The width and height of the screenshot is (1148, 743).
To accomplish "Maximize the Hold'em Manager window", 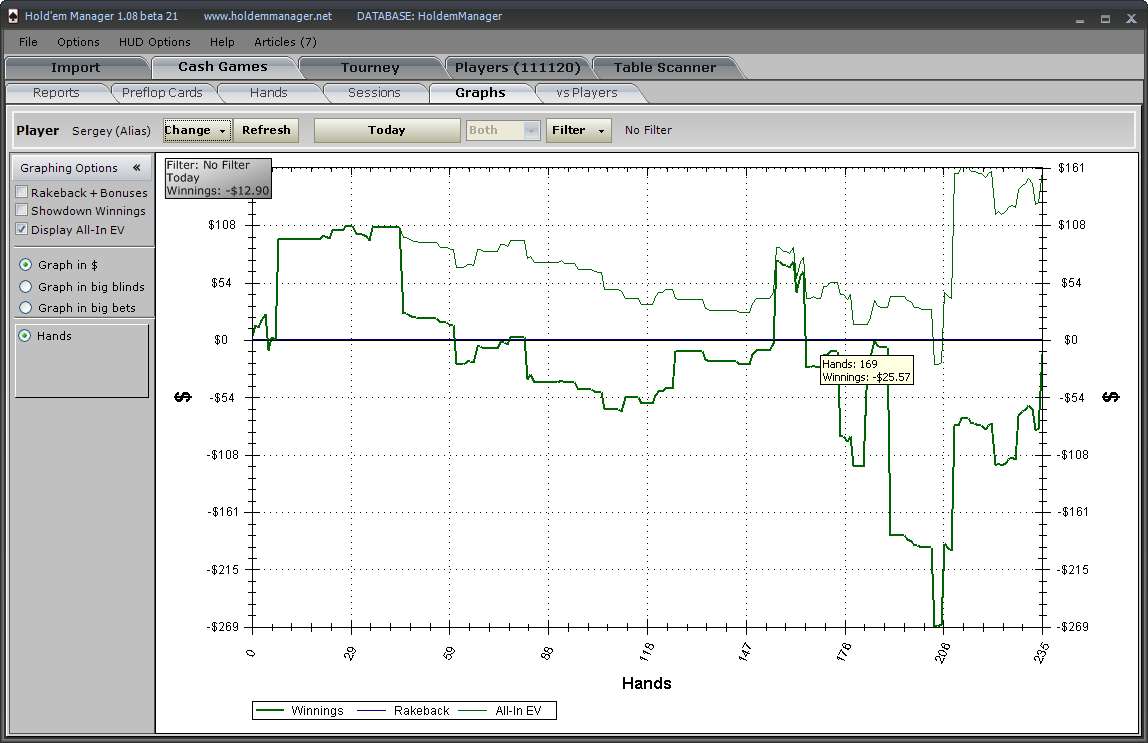I will [1106, 18].
